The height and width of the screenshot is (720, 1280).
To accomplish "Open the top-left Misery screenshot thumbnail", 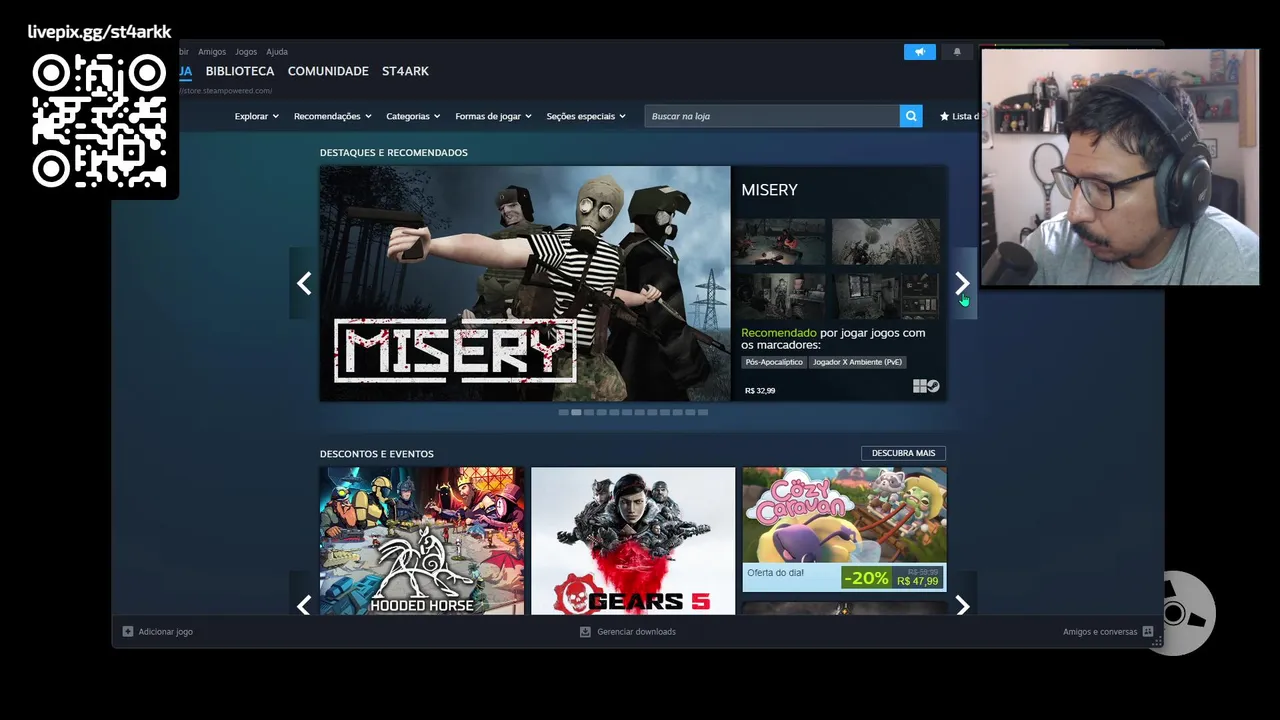I will coord(780,241).
